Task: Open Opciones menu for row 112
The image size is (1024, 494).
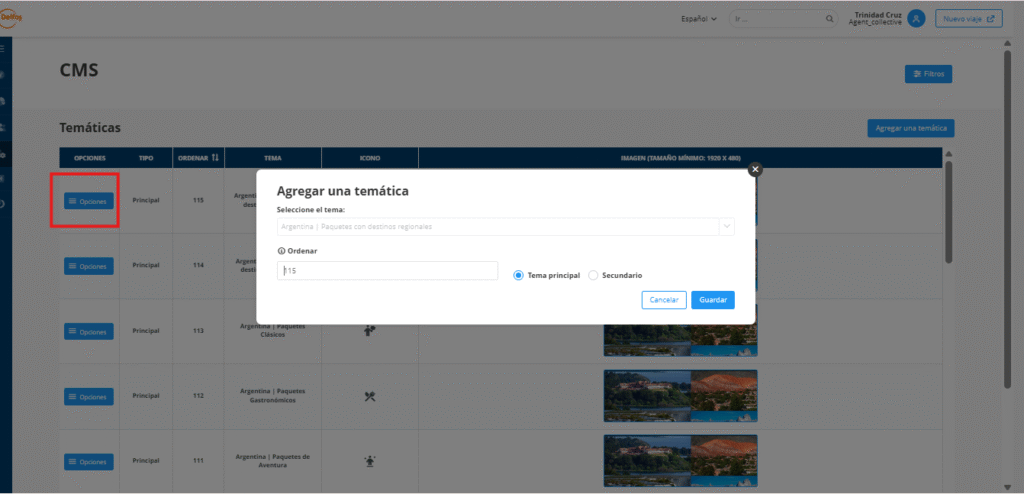Action: pos(88,396)
